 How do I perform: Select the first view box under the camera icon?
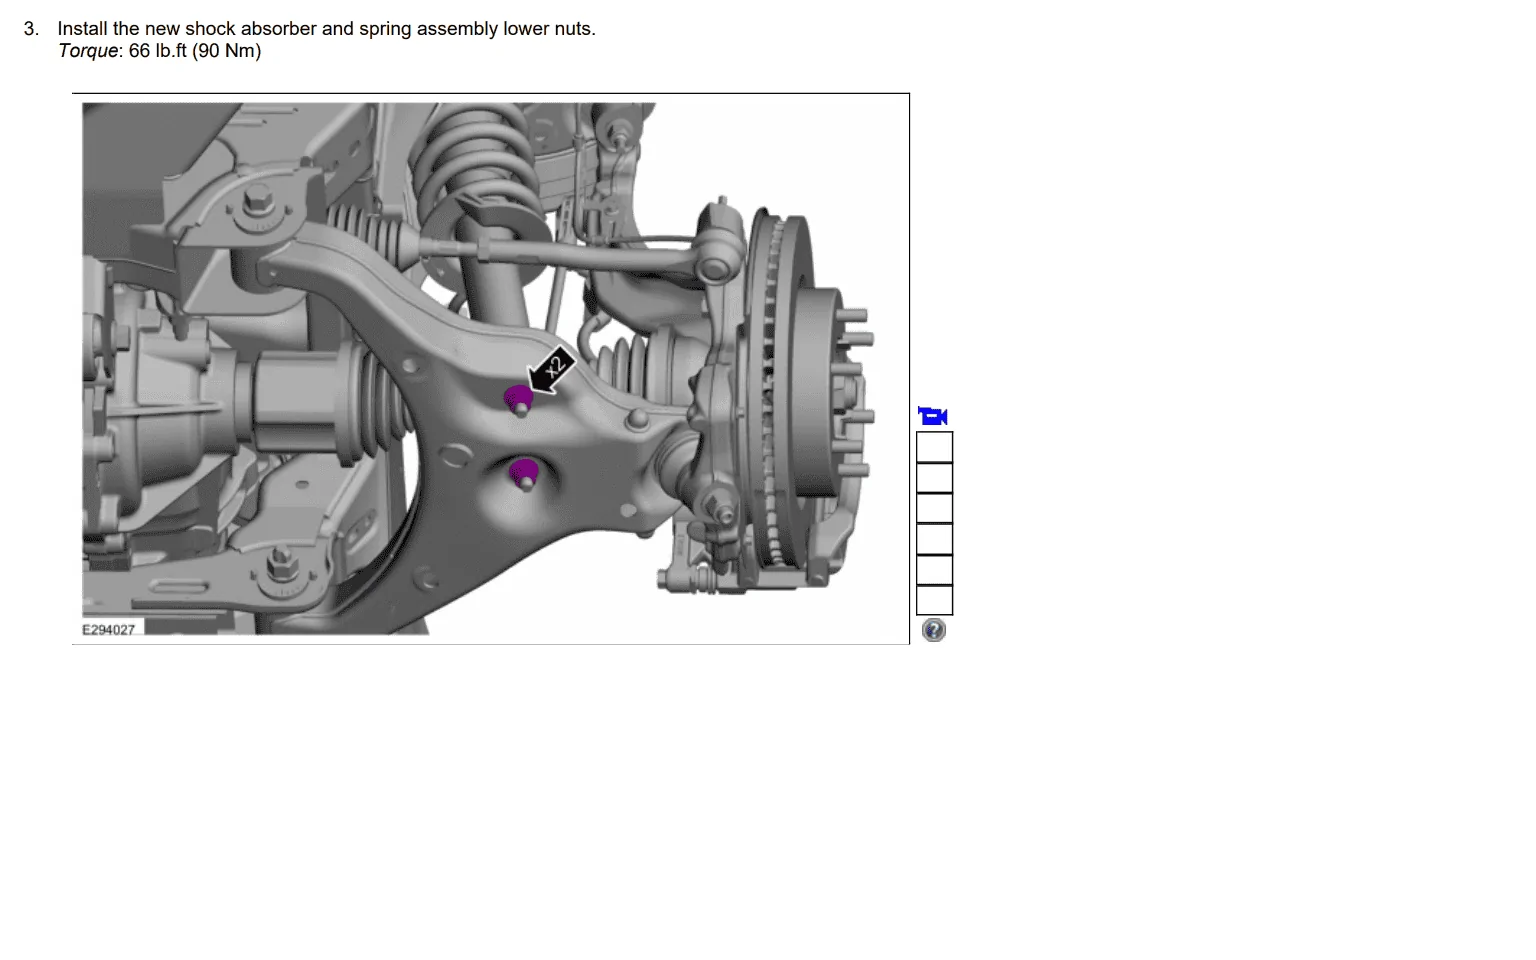point(935,447)
